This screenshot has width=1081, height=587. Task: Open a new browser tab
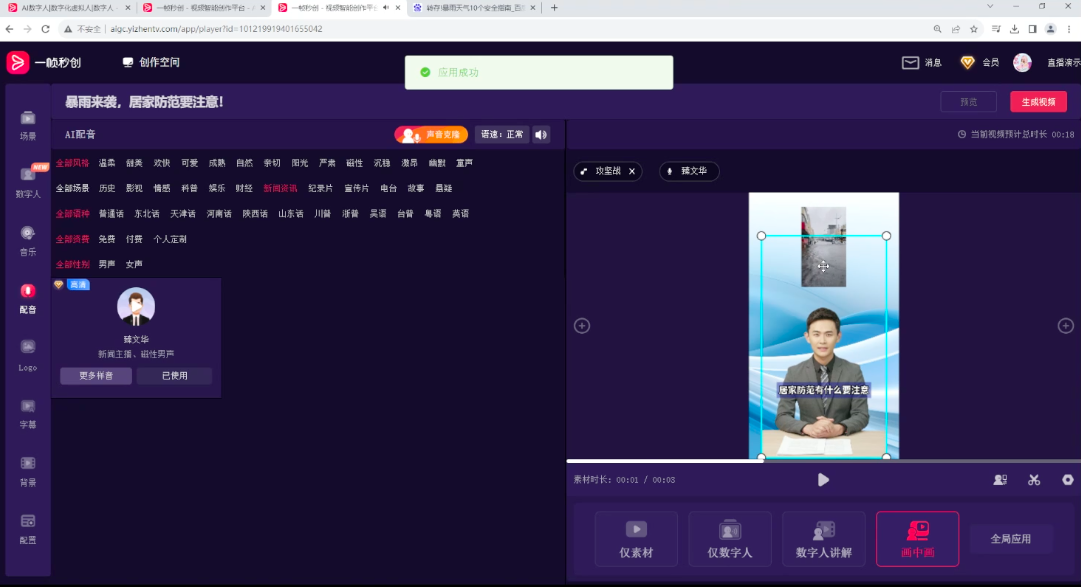[x=554, y=8]
